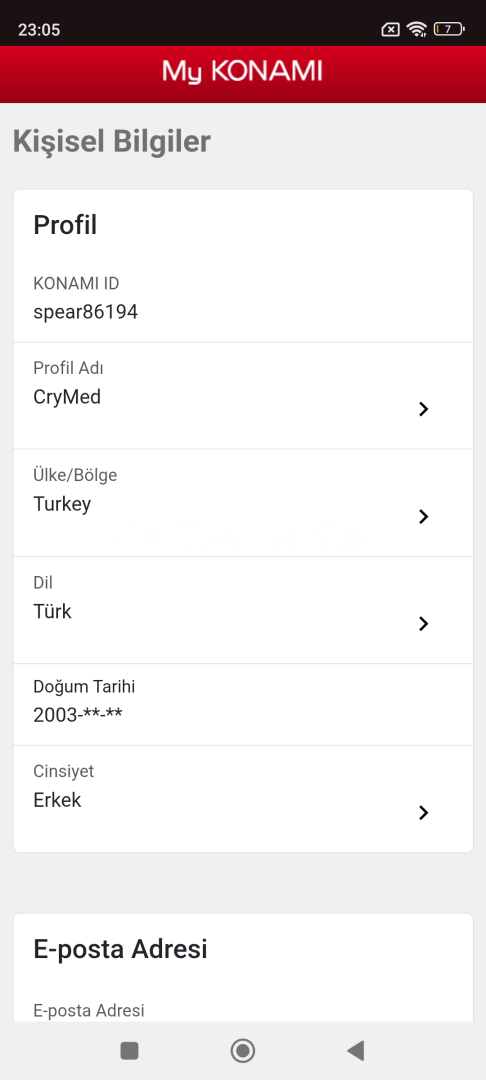Tap the My KONAMI header logo
The image size is (486, 1080).
pyautogui.click(x=242, y=72)
